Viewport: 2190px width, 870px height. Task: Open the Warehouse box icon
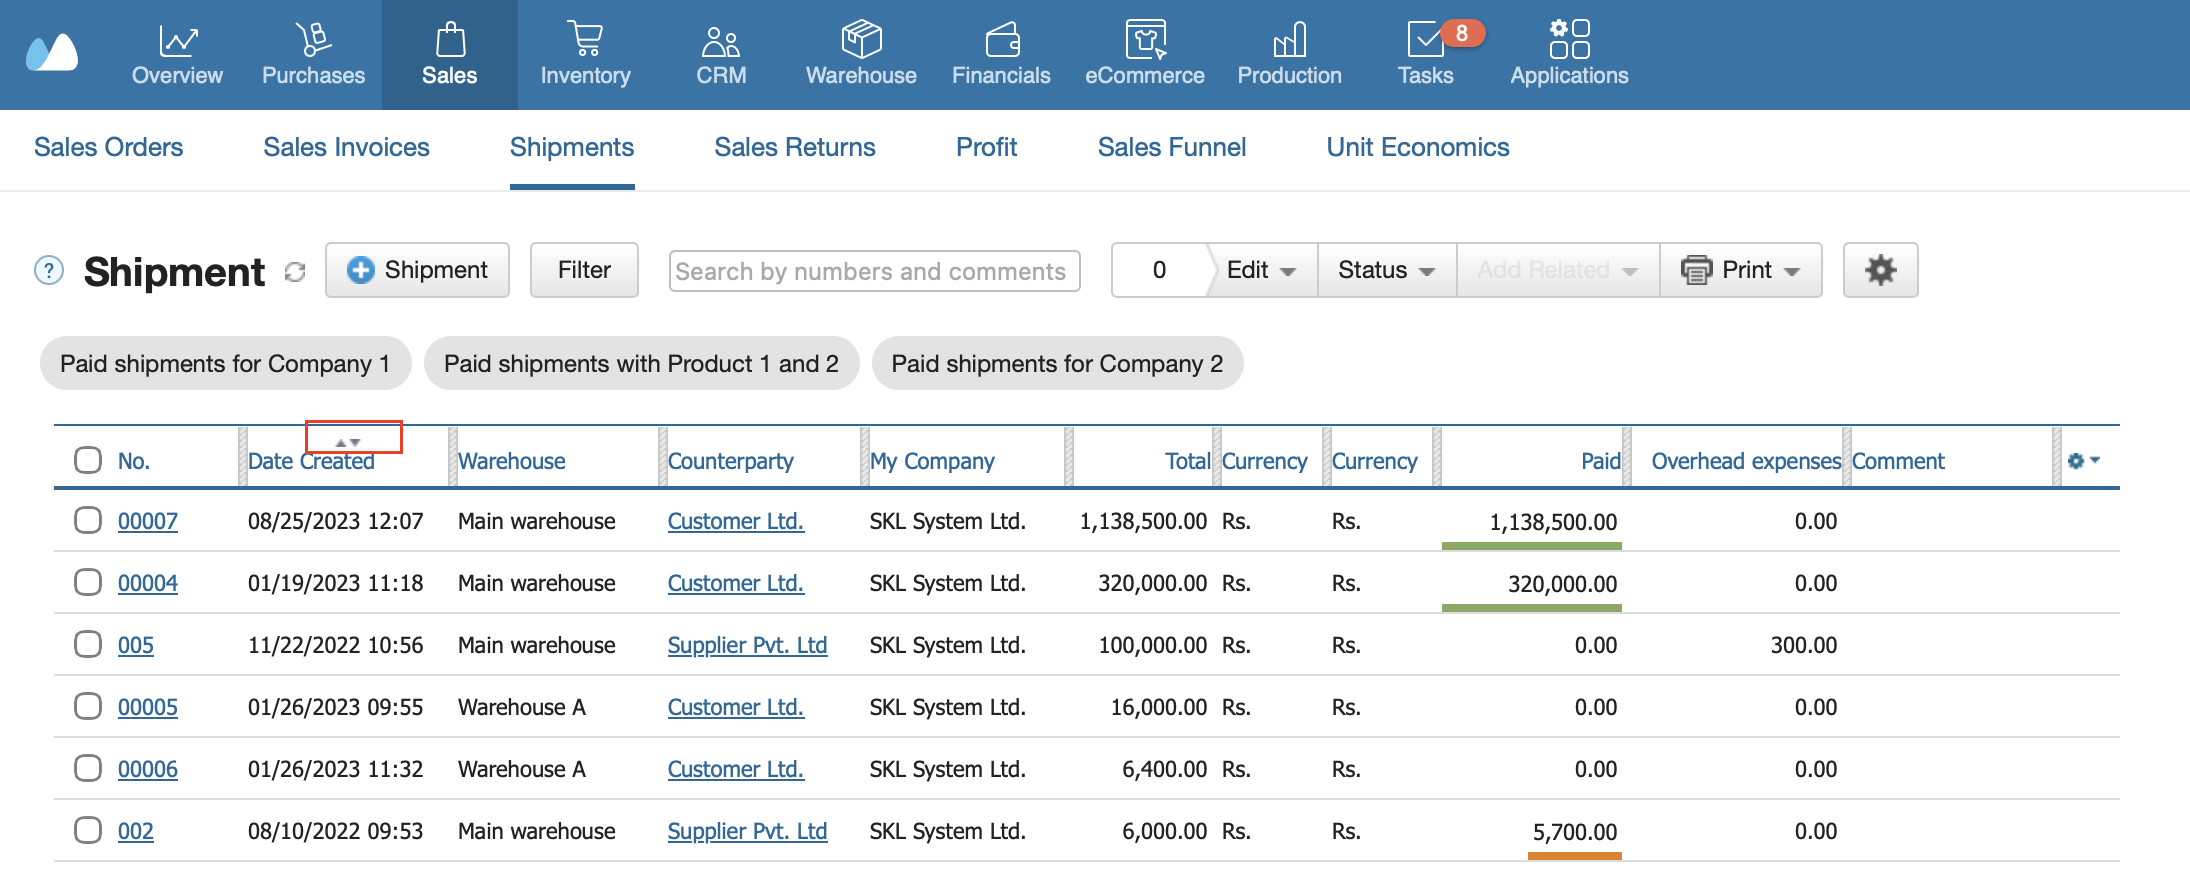861,40
